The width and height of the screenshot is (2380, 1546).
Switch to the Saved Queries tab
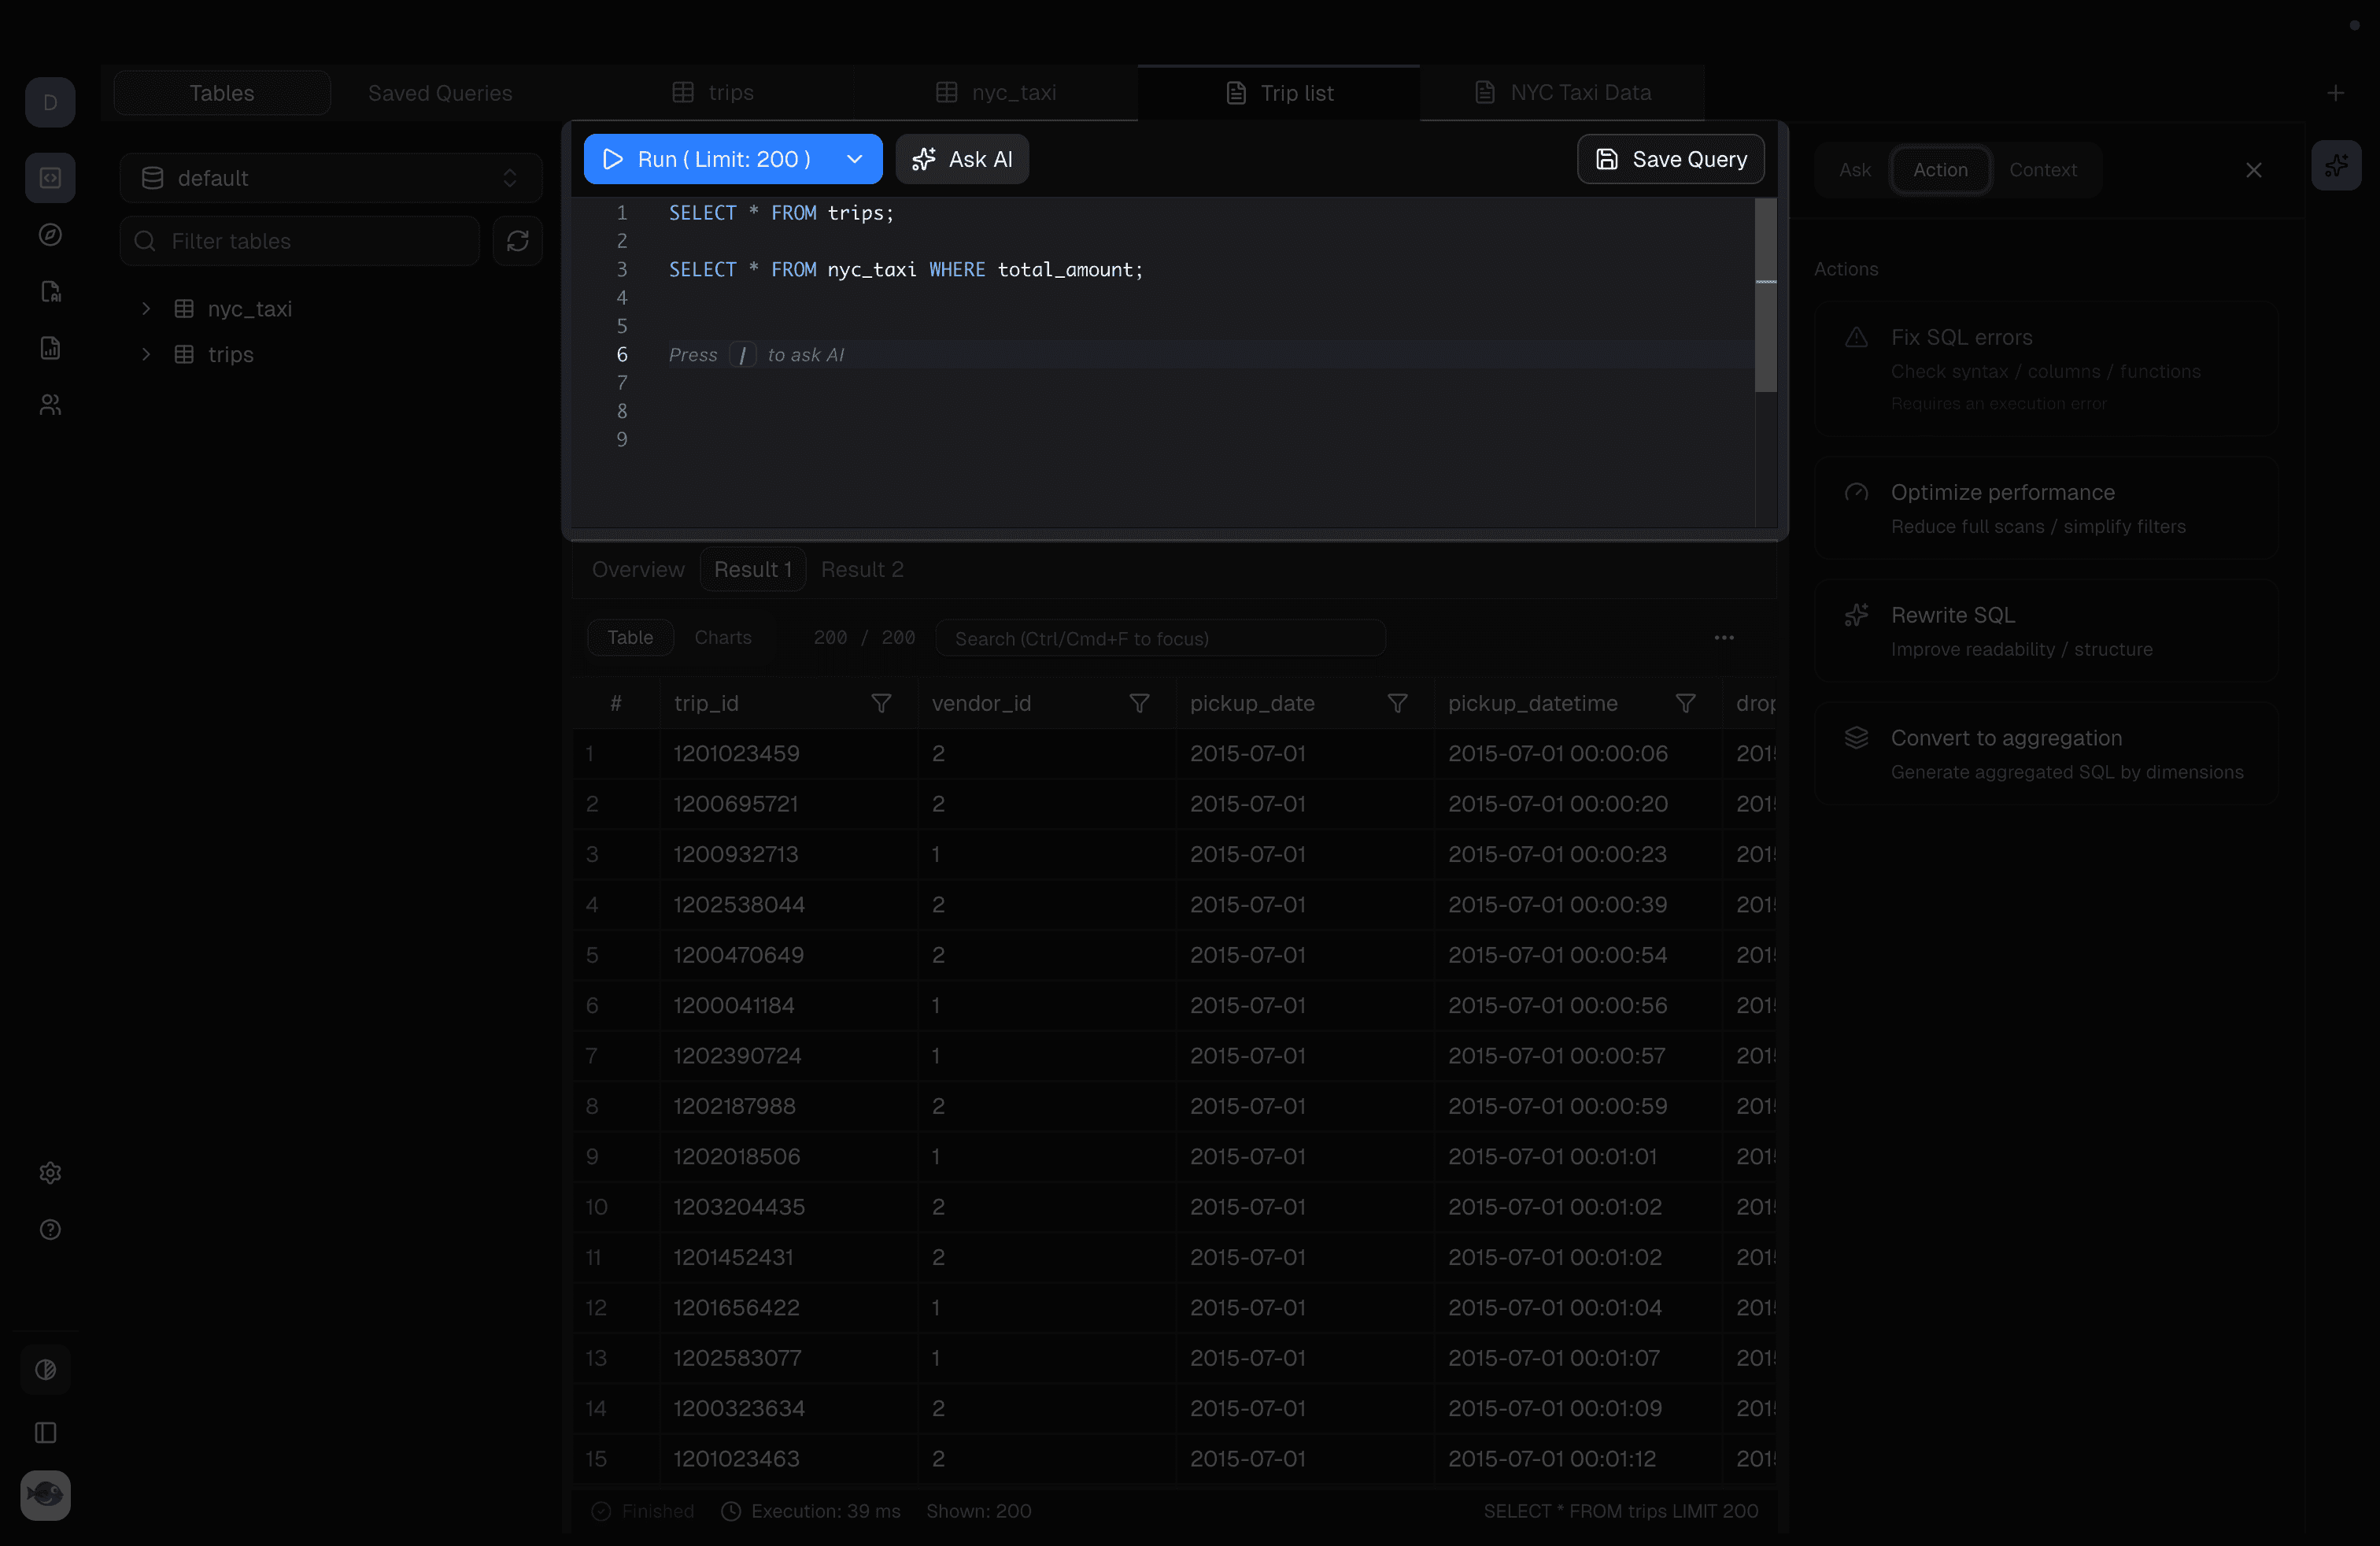(x=440, y=93)
